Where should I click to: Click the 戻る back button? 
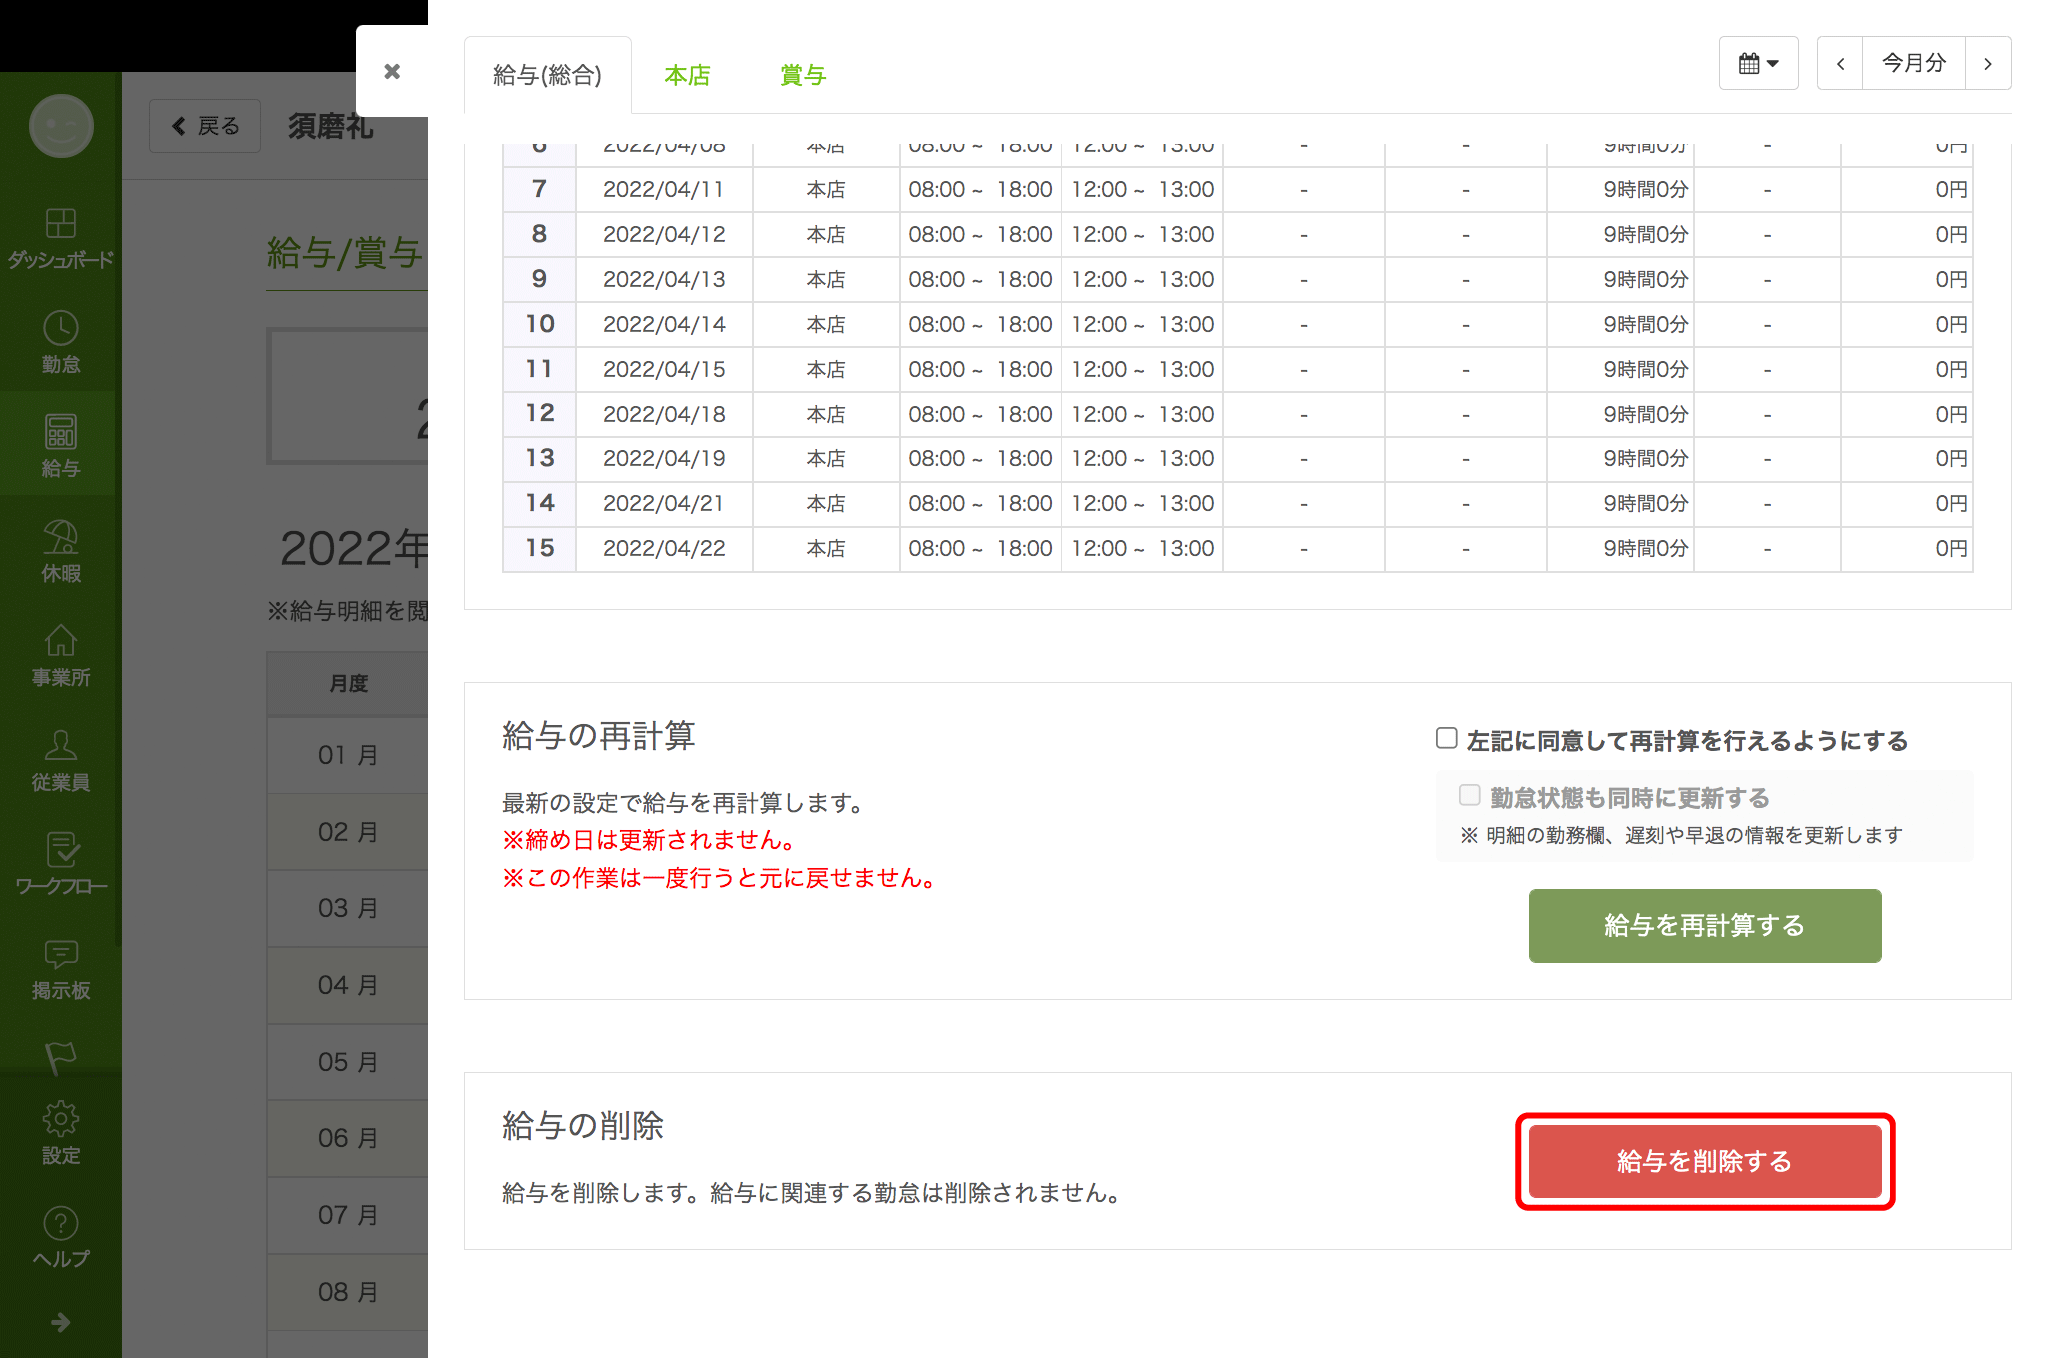(x=205, y=126)
